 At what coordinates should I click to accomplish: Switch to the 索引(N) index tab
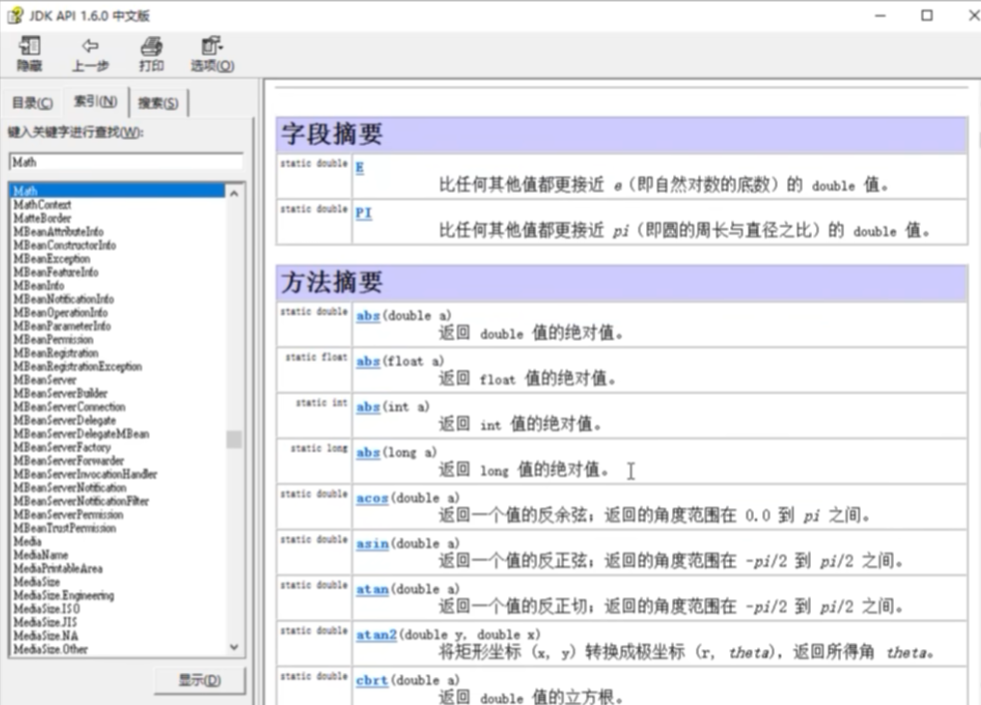coord(95,101)
